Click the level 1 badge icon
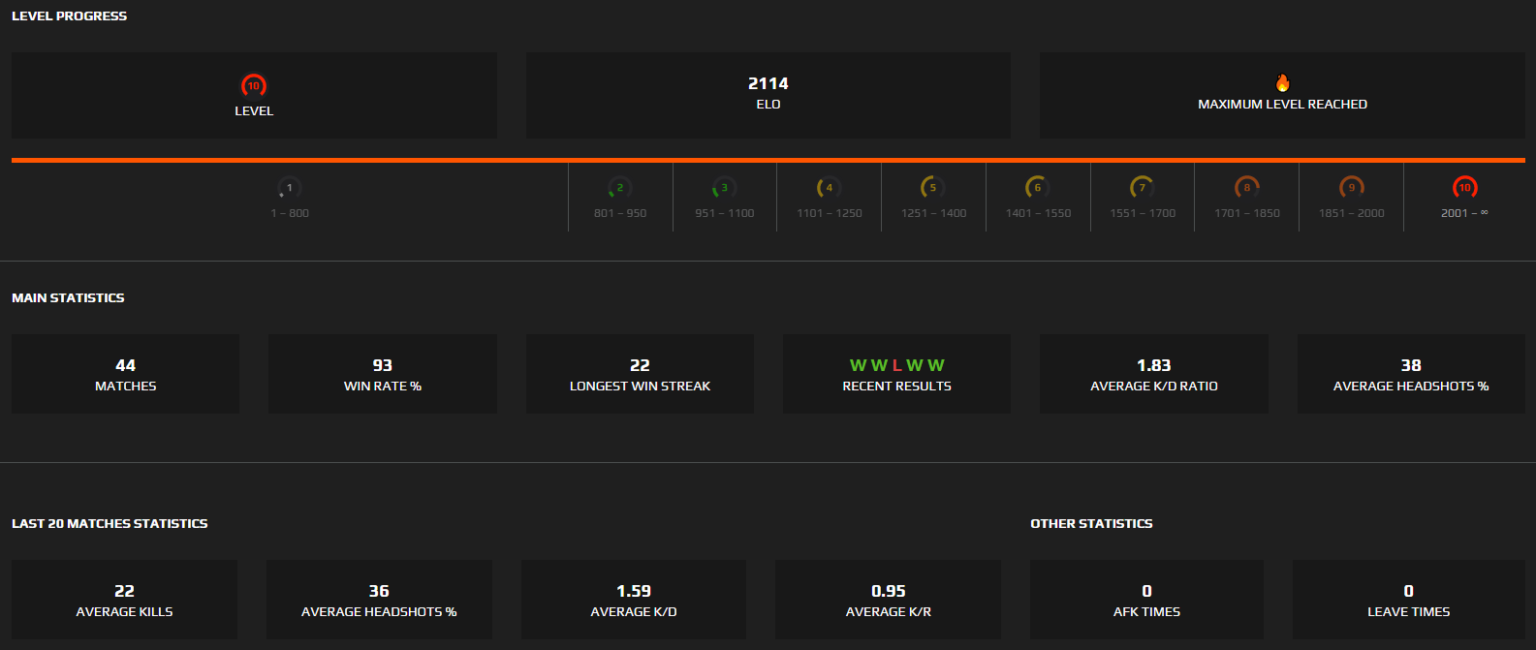Image resolution: width=1536 pixels, height=650 pixels. [x=289, y=186]
